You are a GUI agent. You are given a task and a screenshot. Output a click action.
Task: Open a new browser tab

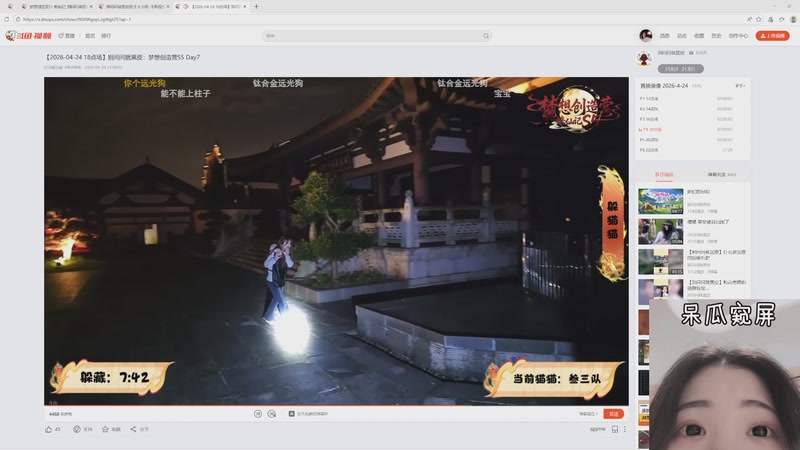(256, 7)
